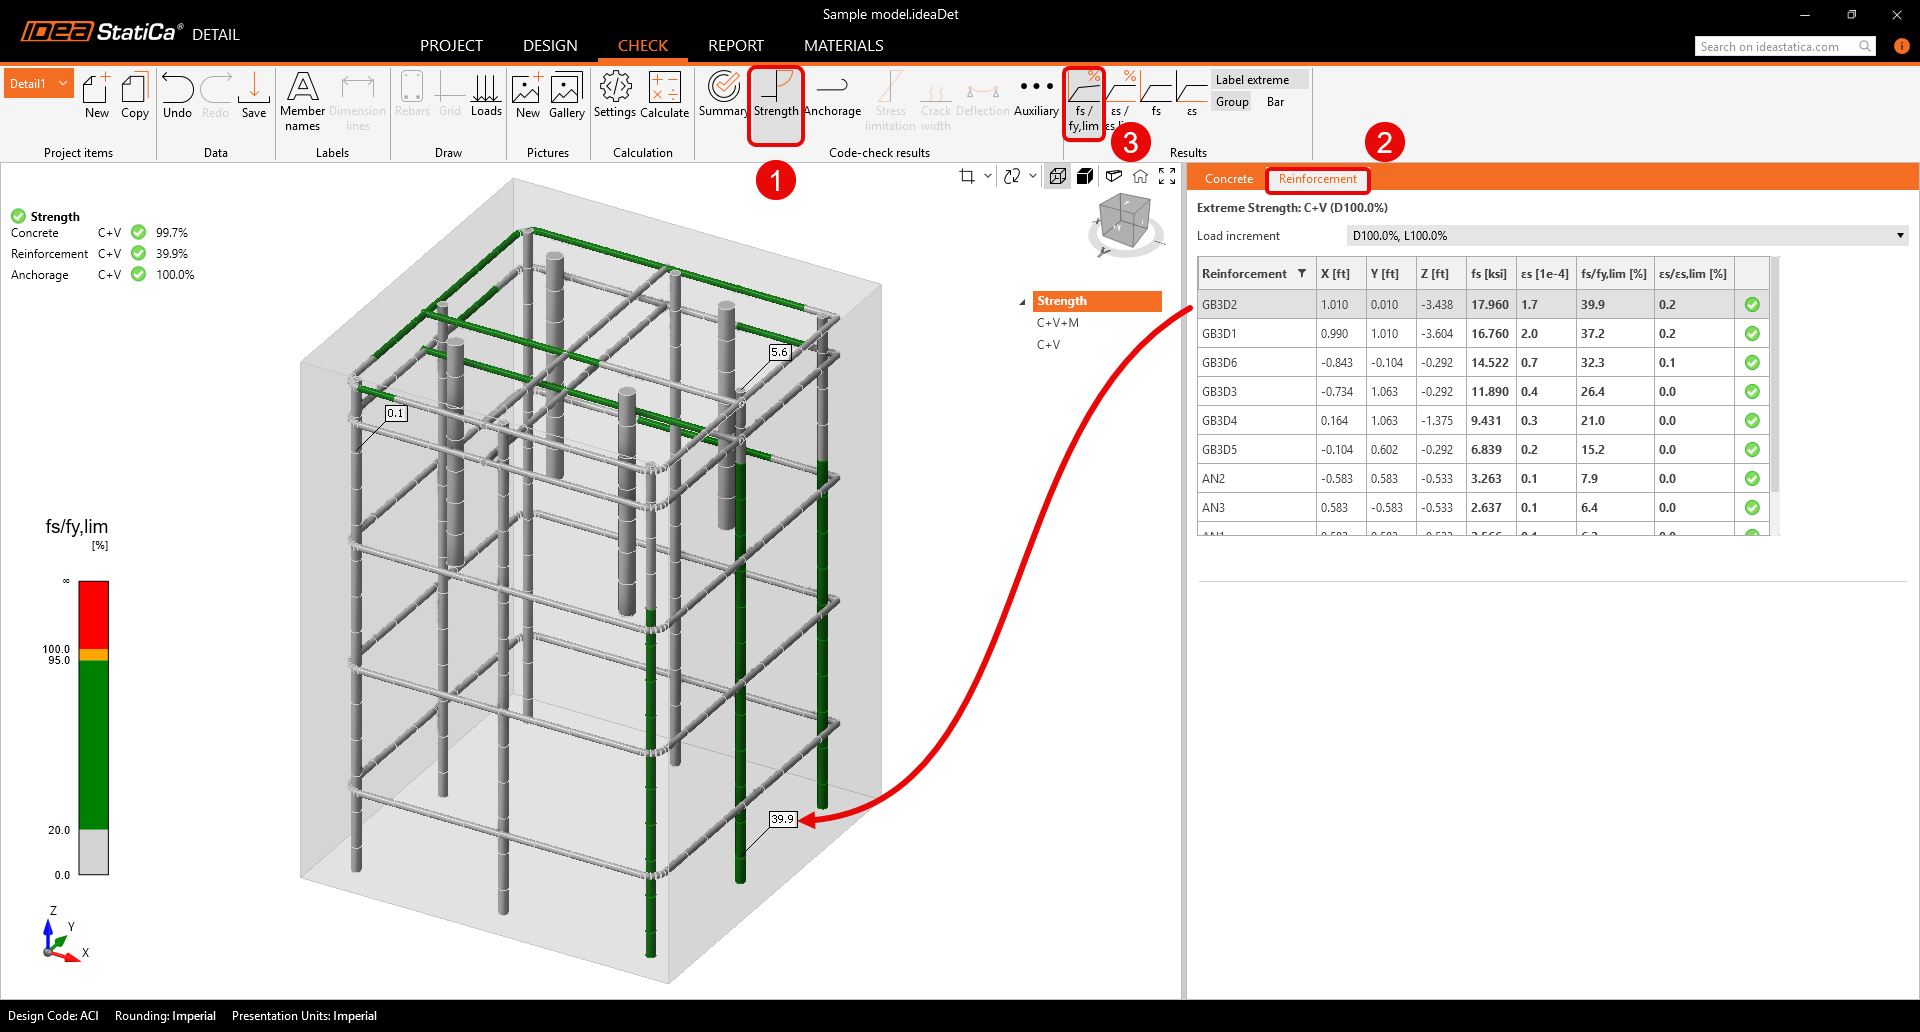Enable Bar results display mode
The image size is (1920, 1032).
(1275, 101)
